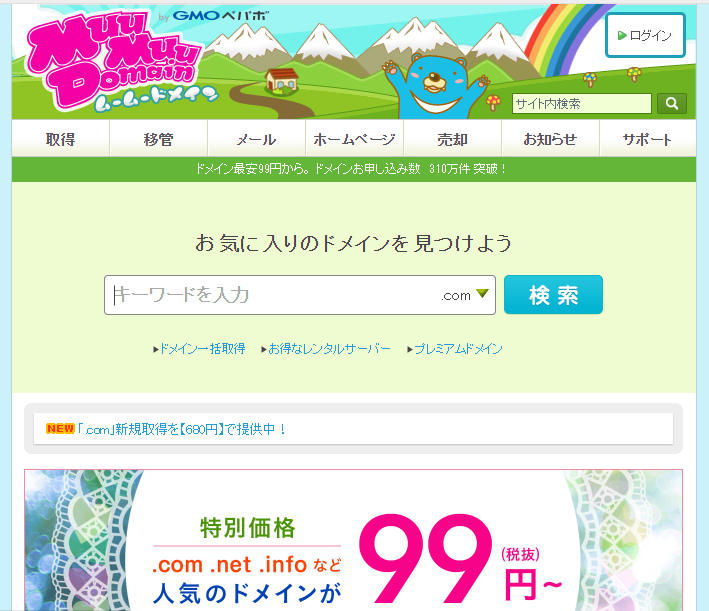Open the お知らせ menu
This screenshot has height=611, width=709.
click(x=550, y=139)
